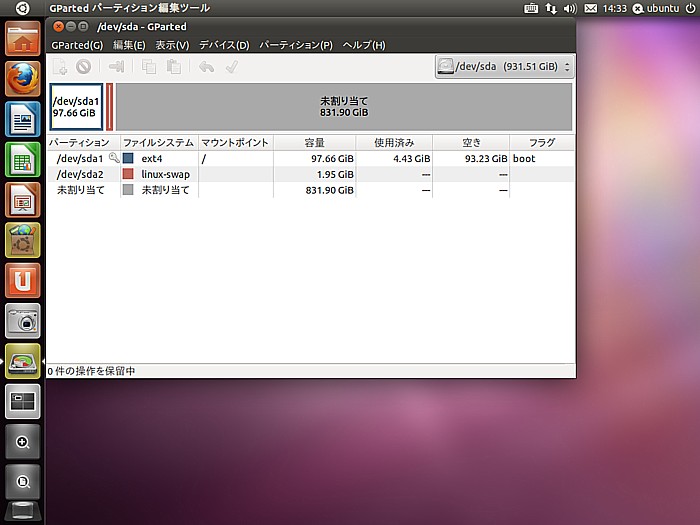Viewport: 700px width, 525px height.
Task: Click the Undo last operation icon
Action: coord(206,67)
